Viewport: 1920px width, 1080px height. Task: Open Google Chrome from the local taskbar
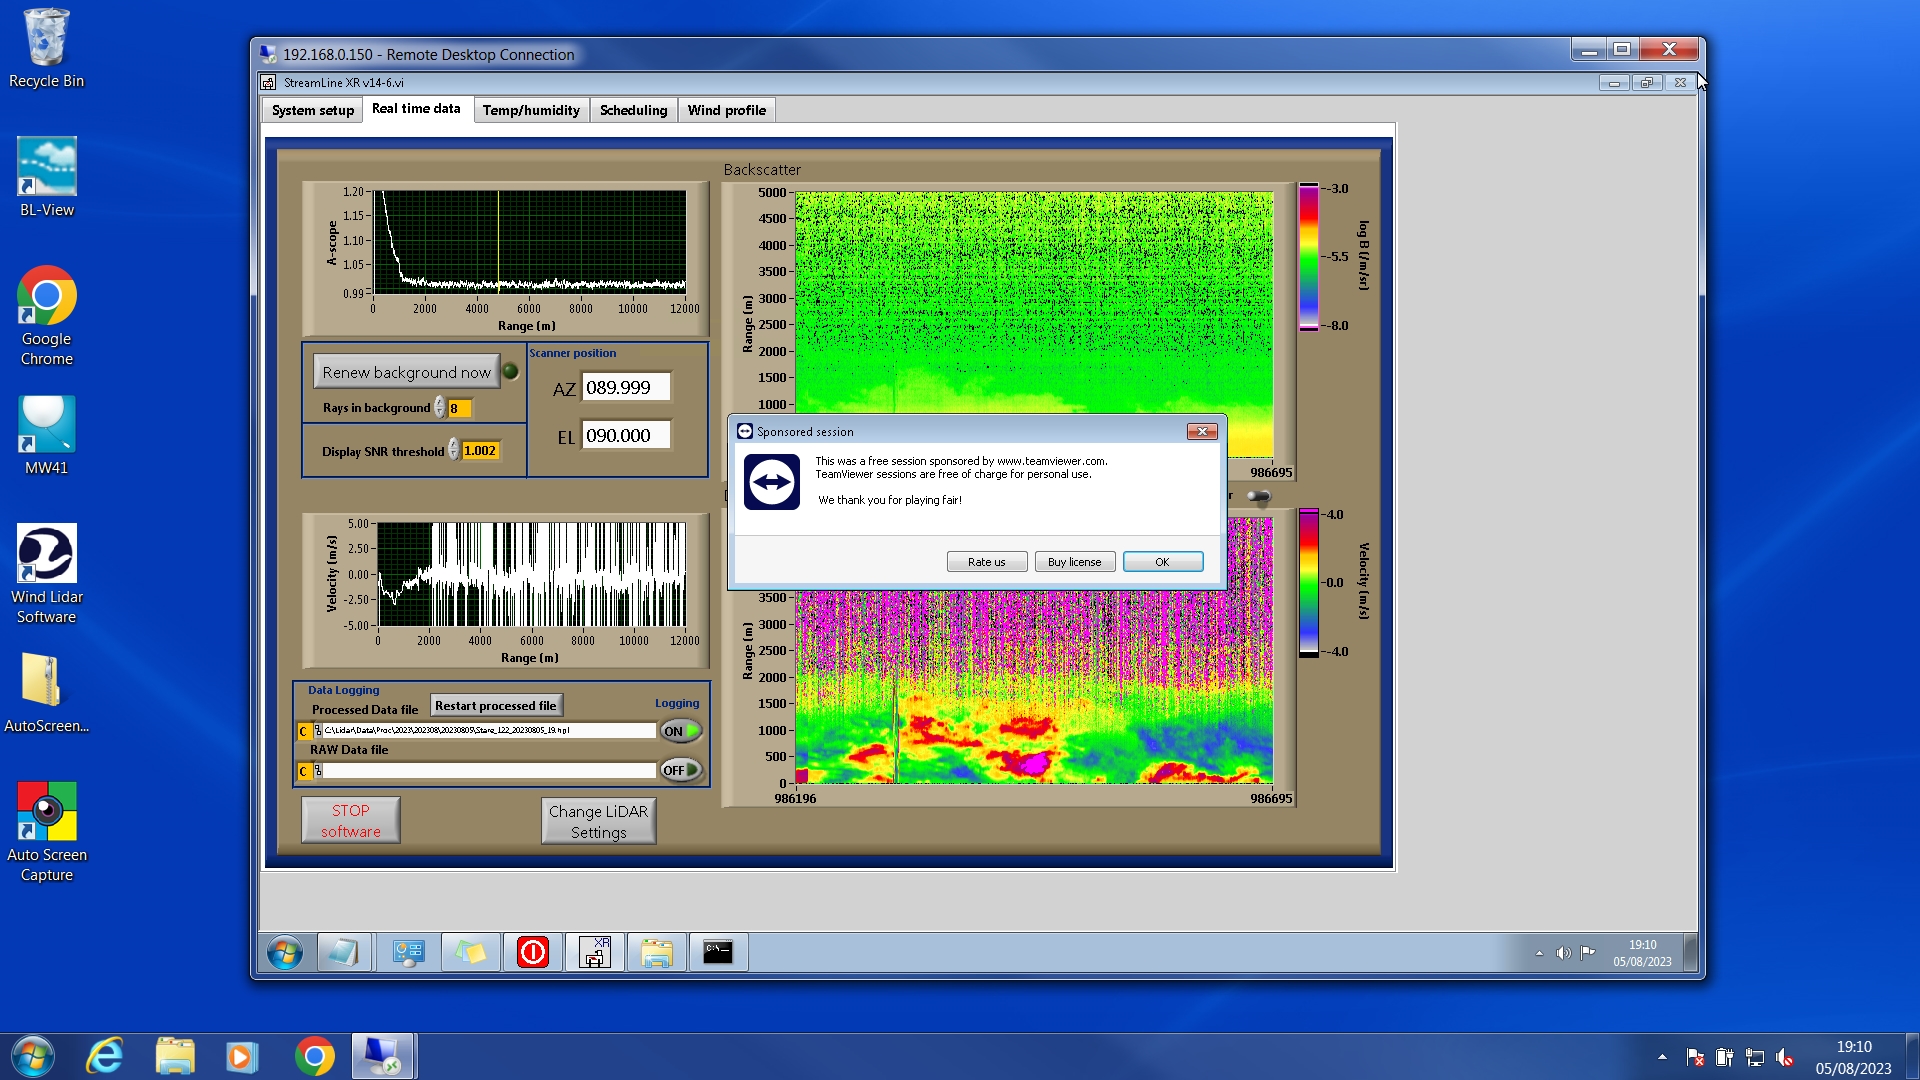pos(314,1056)
